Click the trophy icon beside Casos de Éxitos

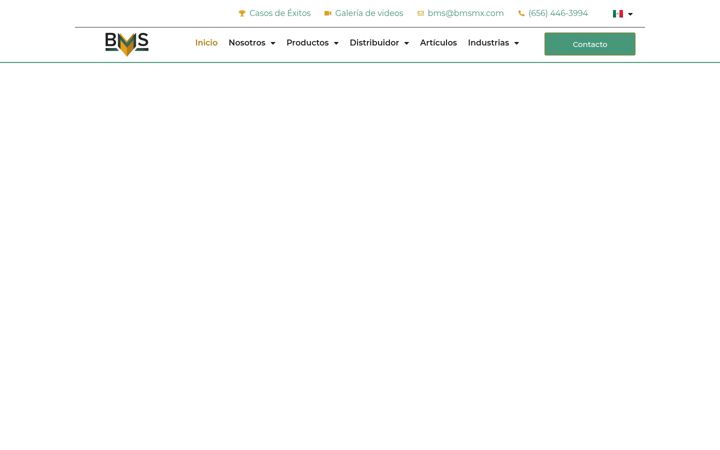[242, 13]
